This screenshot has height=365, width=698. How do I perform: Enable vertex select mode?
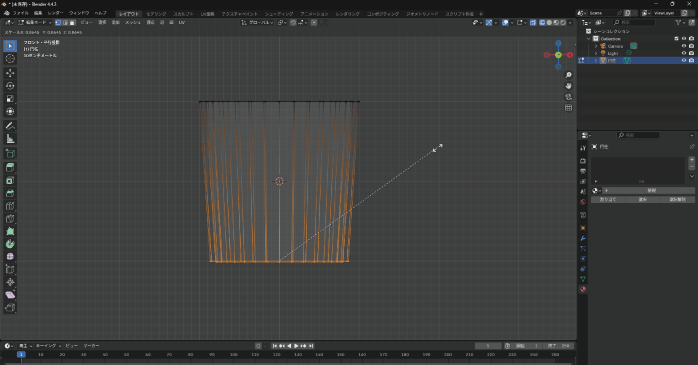(x=58, y=22)
